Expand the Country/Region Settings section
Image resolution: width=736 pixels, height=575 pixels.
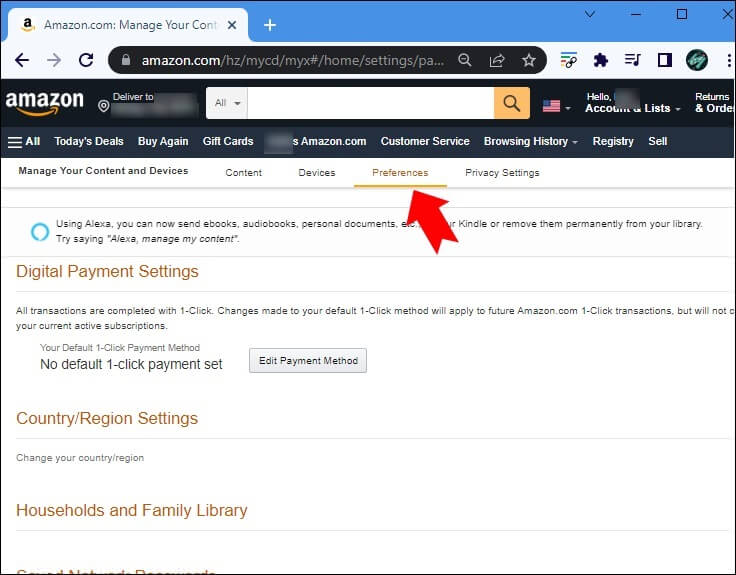coord(107,418)
